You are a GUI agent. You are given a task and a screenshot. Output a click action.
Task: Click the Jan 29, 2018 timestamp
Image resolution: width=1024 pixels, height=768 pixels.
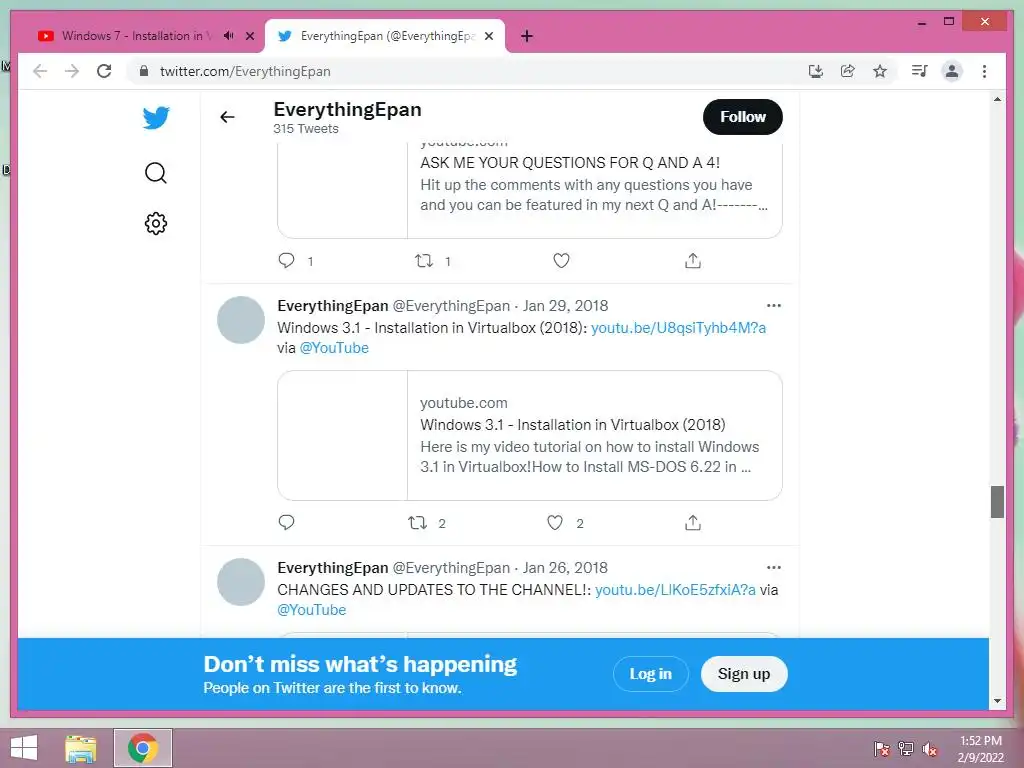point(566,306)
